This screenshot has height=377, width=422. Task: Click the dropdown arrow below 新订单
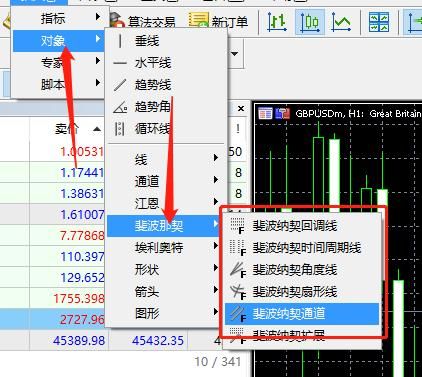[235, 54]
